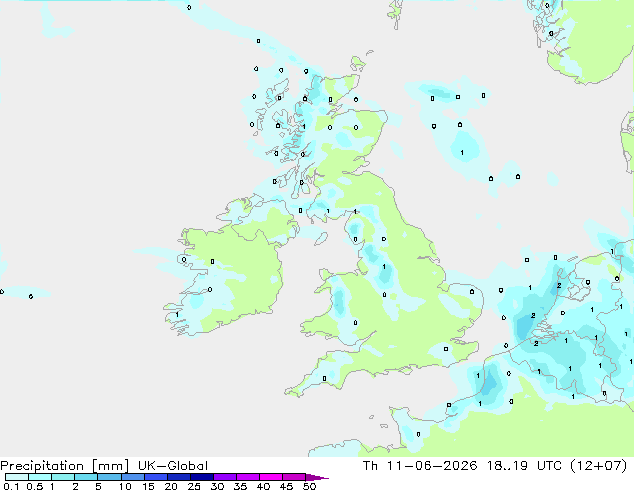
Task: Select the legend swatch between 25 and 30
Action: [201, 477]
